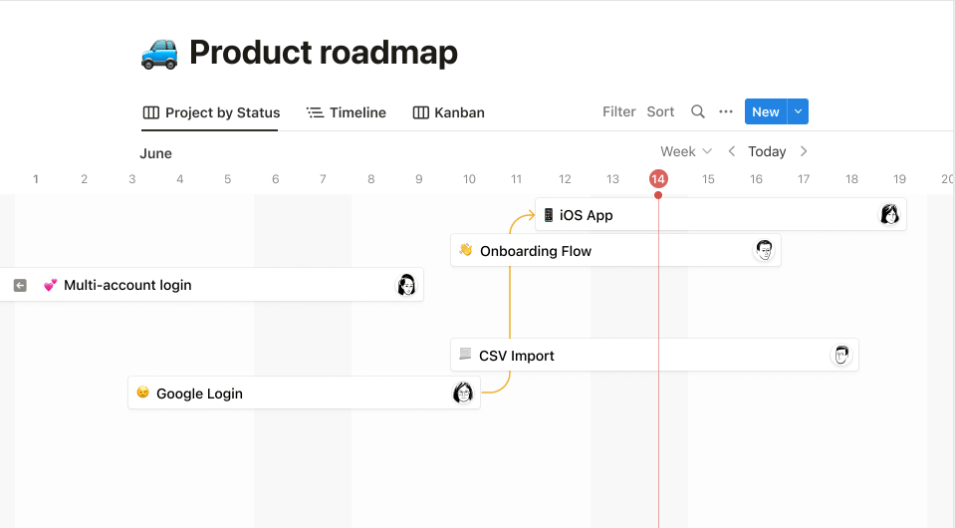Click the avatar on Multi-account login bar

click(x=406, y=285)
